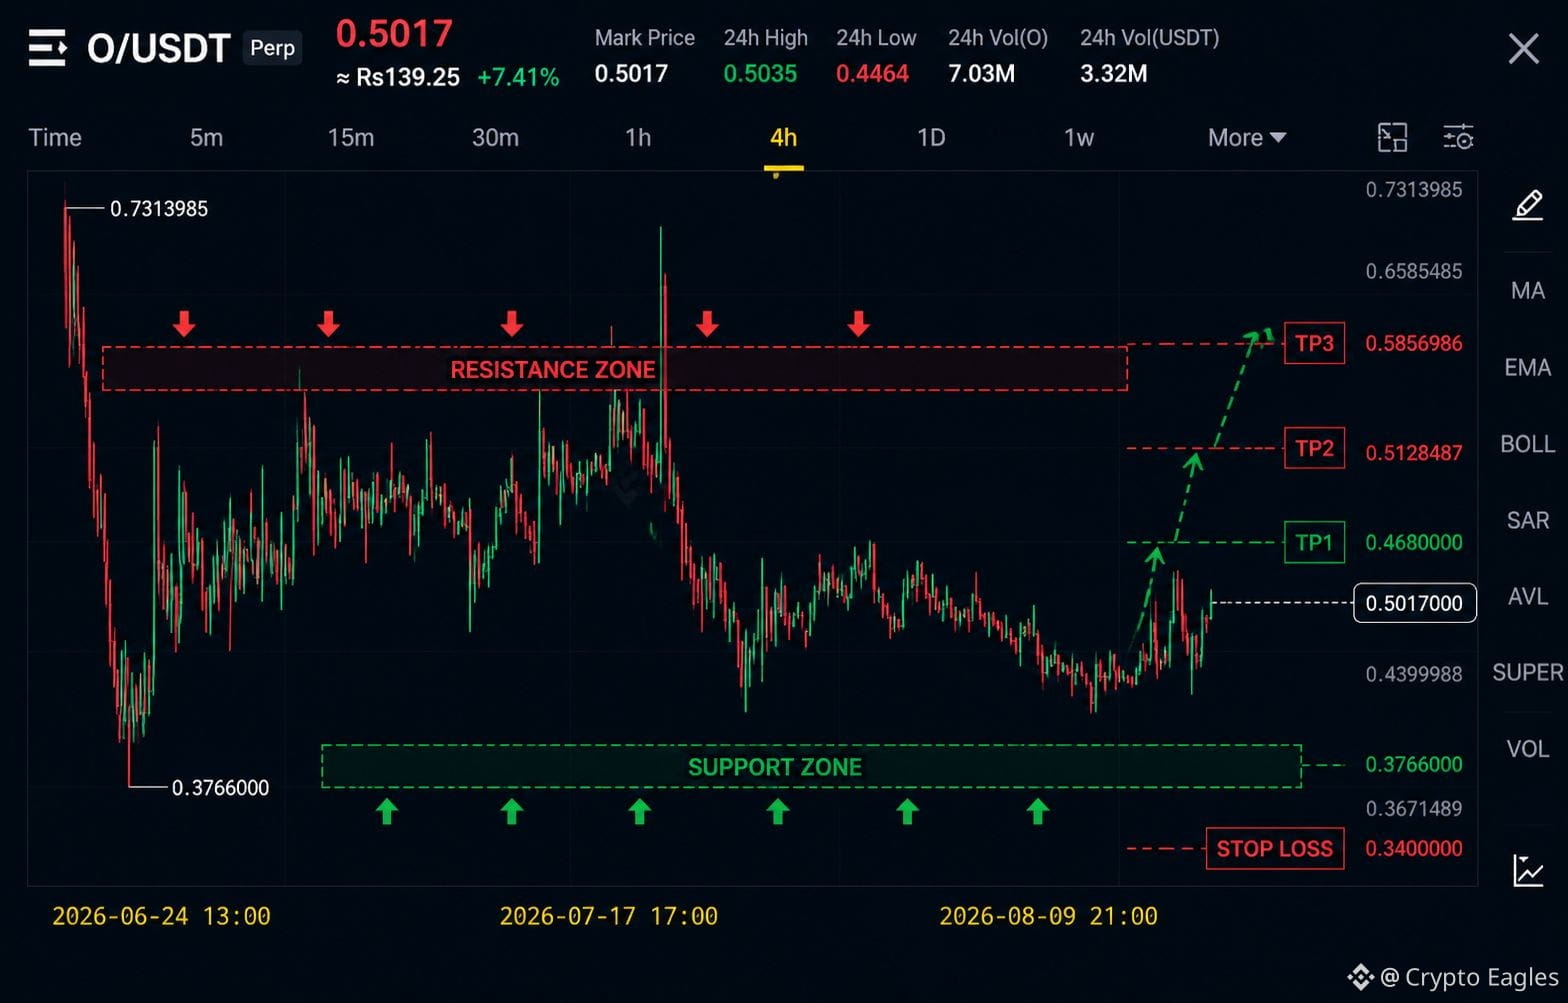The width and height of the screenshot is (1568, 1003).
Task: Click the 0.6585485 price axis label
Action: tap(1414, 271)
